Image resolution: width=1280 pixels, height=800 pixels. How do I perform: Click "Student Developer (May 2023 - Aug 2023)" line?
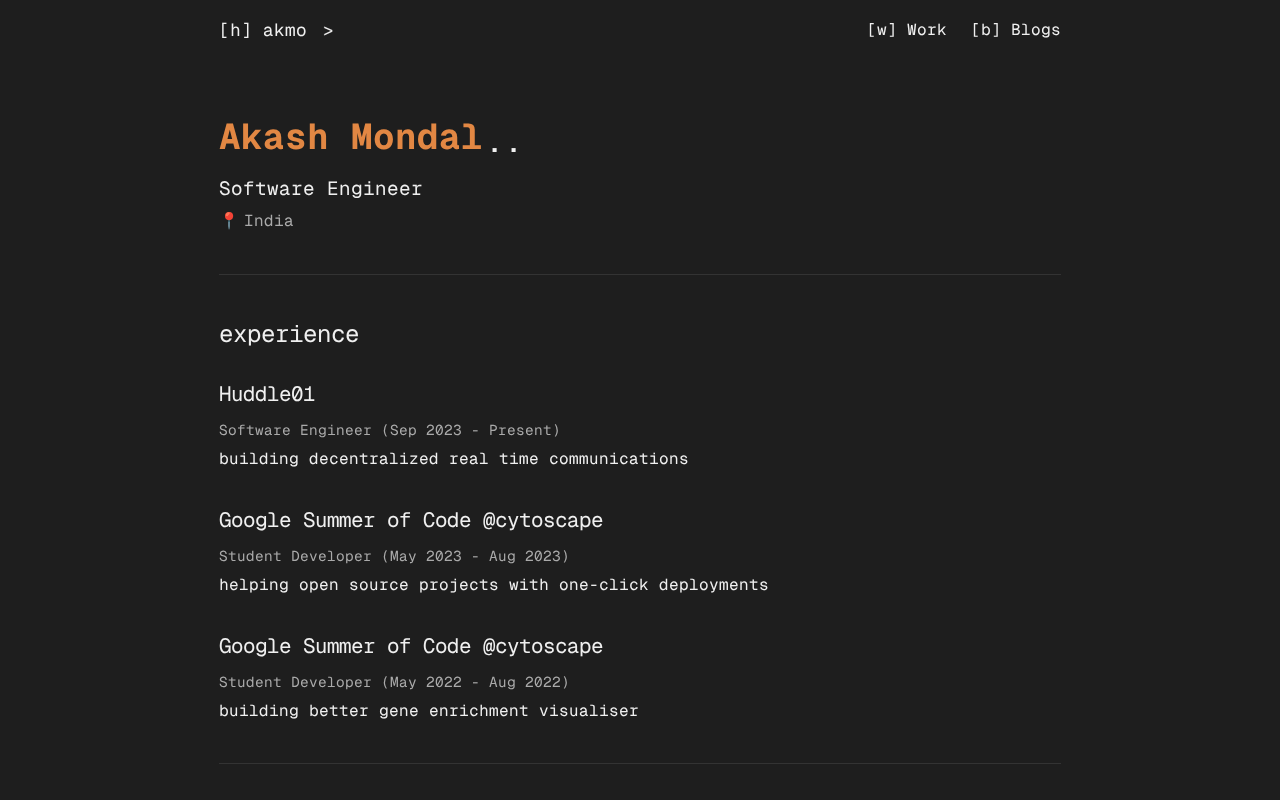[393, 556]
